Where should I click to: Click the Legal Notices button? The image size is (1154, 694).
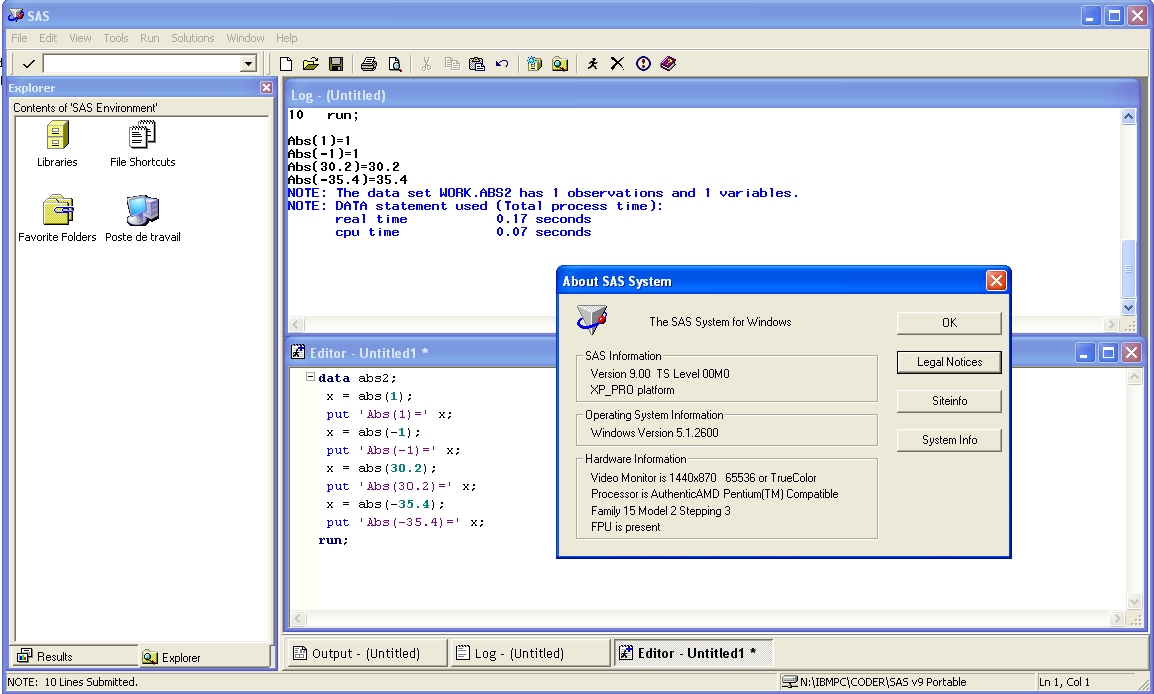pos(949,362)
